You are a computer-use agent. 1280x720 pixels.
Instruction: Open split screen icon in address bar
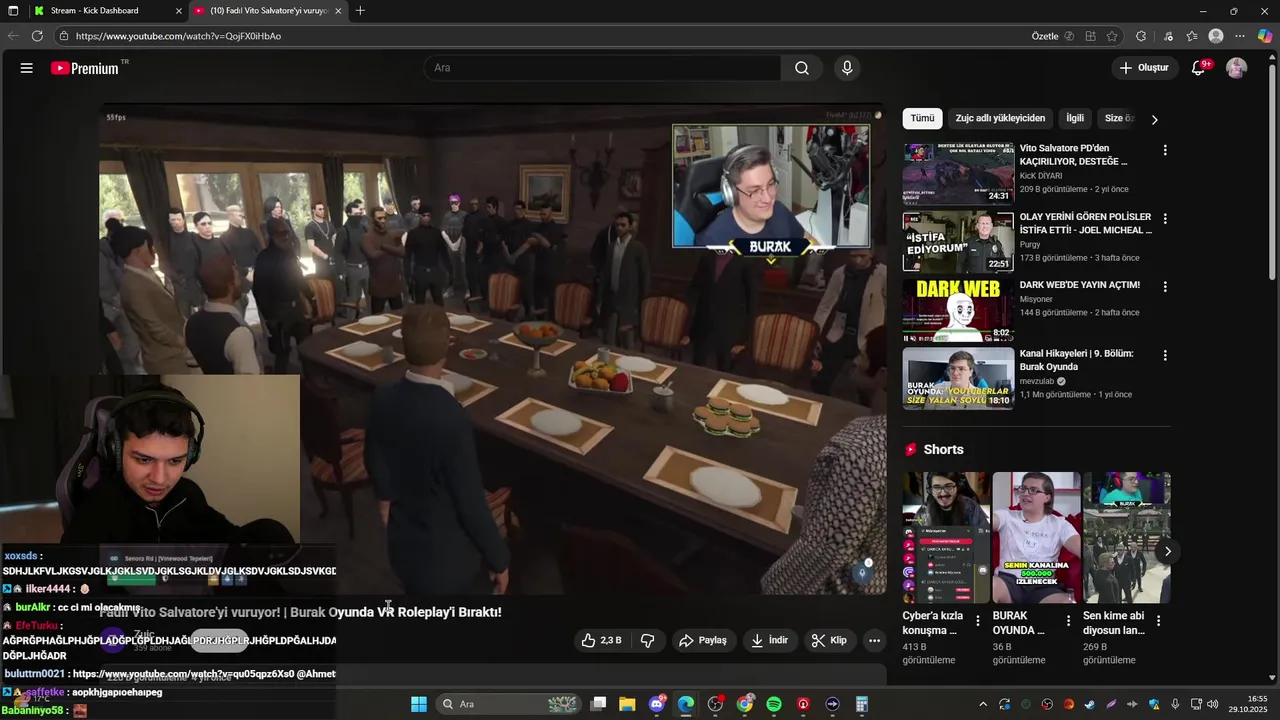pos(1091,36)
